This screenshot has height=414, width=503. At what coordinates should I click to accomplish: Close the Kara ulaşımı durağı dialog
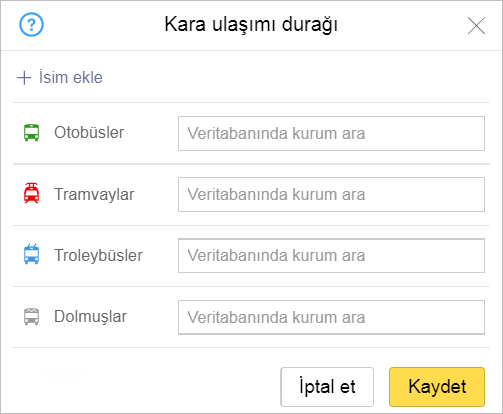tap(476, 26)
